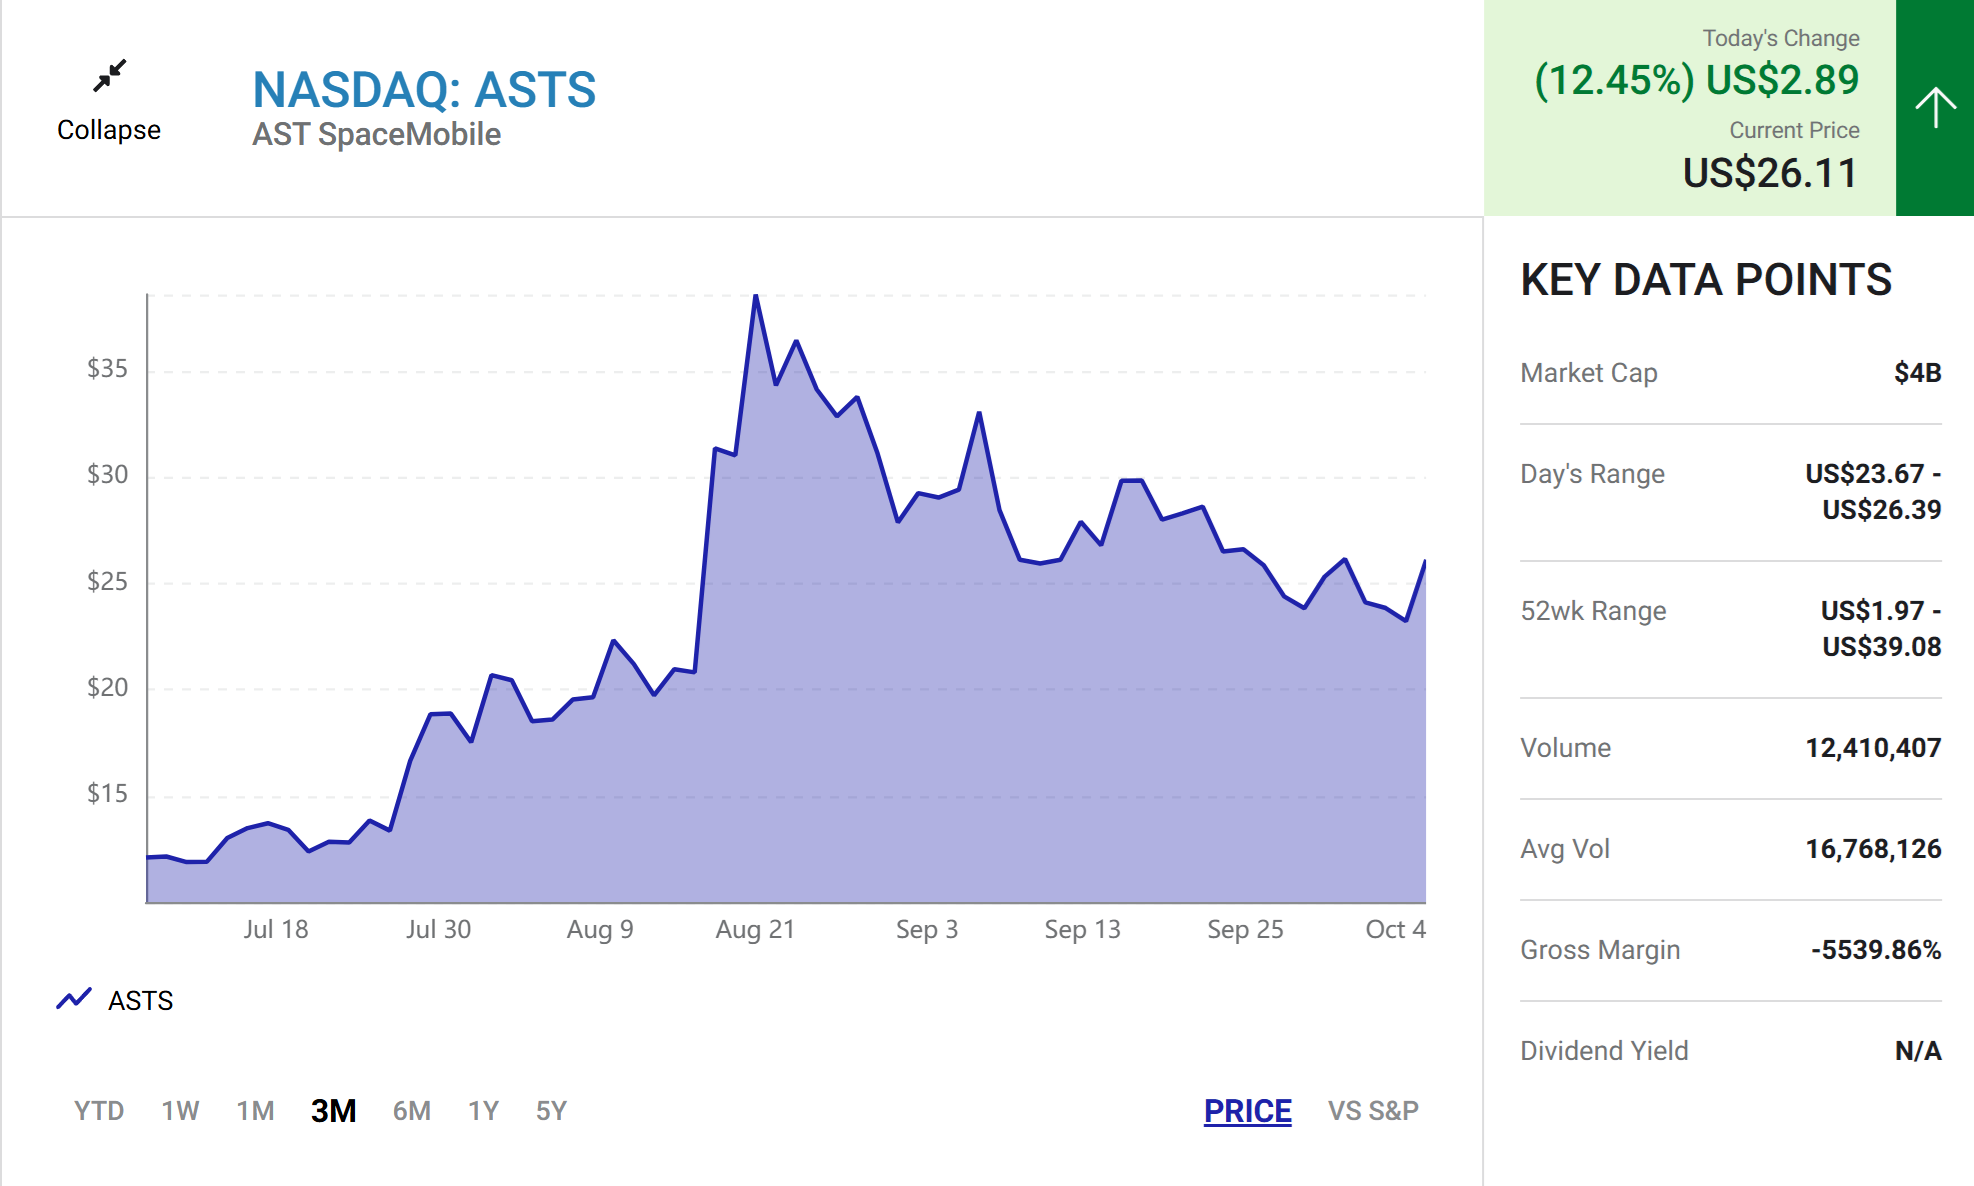Click the Collapse arrows icon
1974x1186 pixels.
(x=109, y=76)
